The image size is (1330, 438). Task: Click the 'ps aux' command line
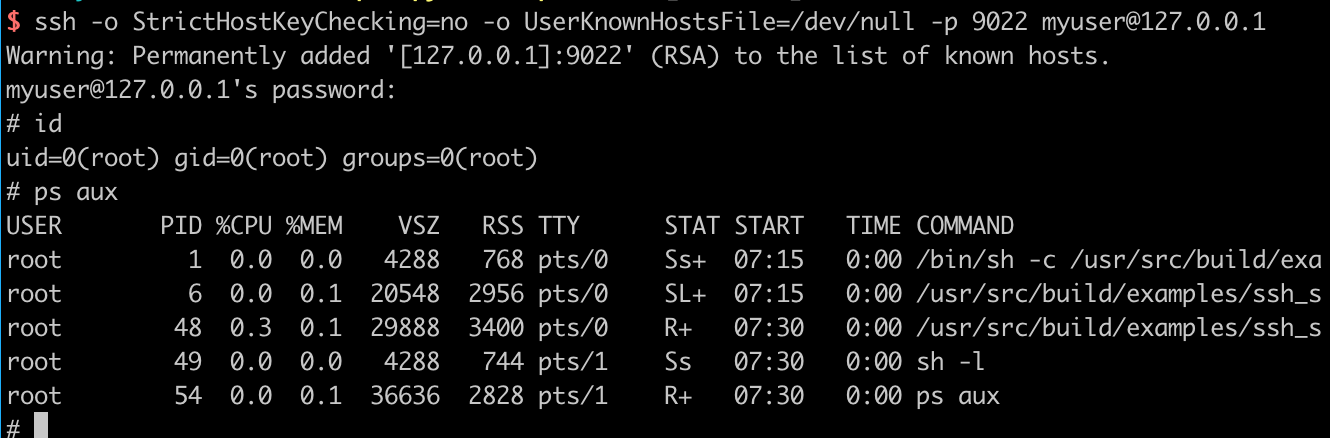62,192
